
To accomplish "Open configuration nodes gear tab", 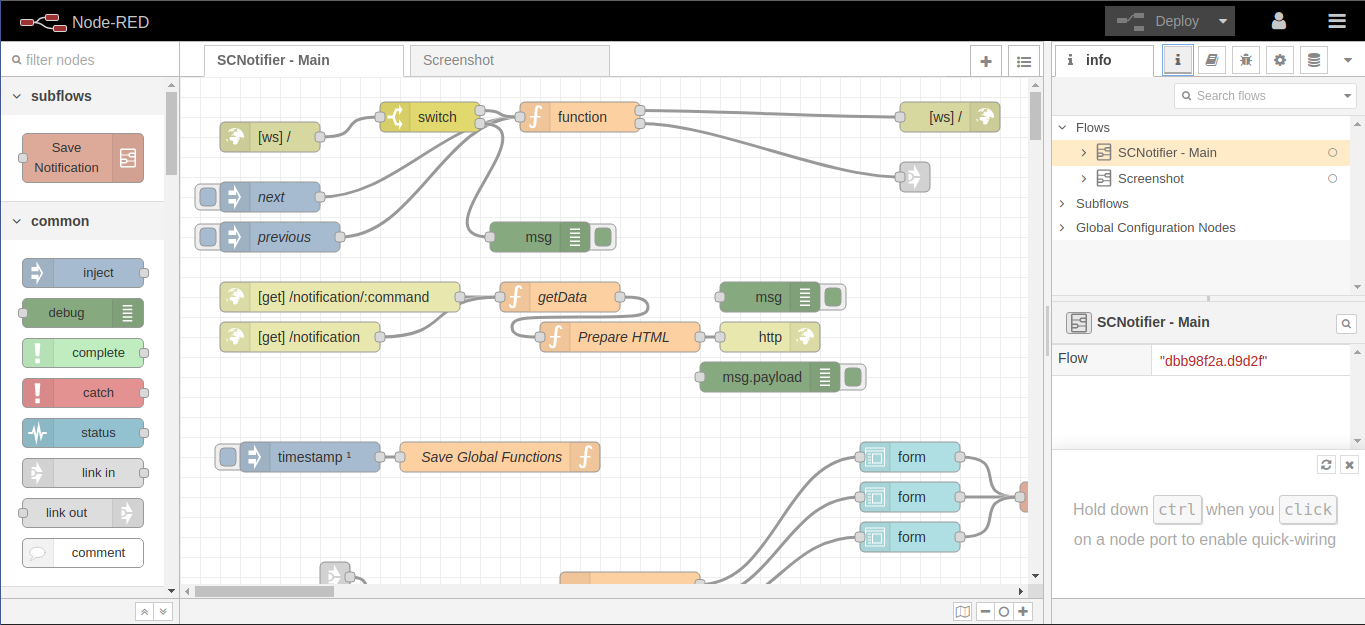I will (1279, 60).
